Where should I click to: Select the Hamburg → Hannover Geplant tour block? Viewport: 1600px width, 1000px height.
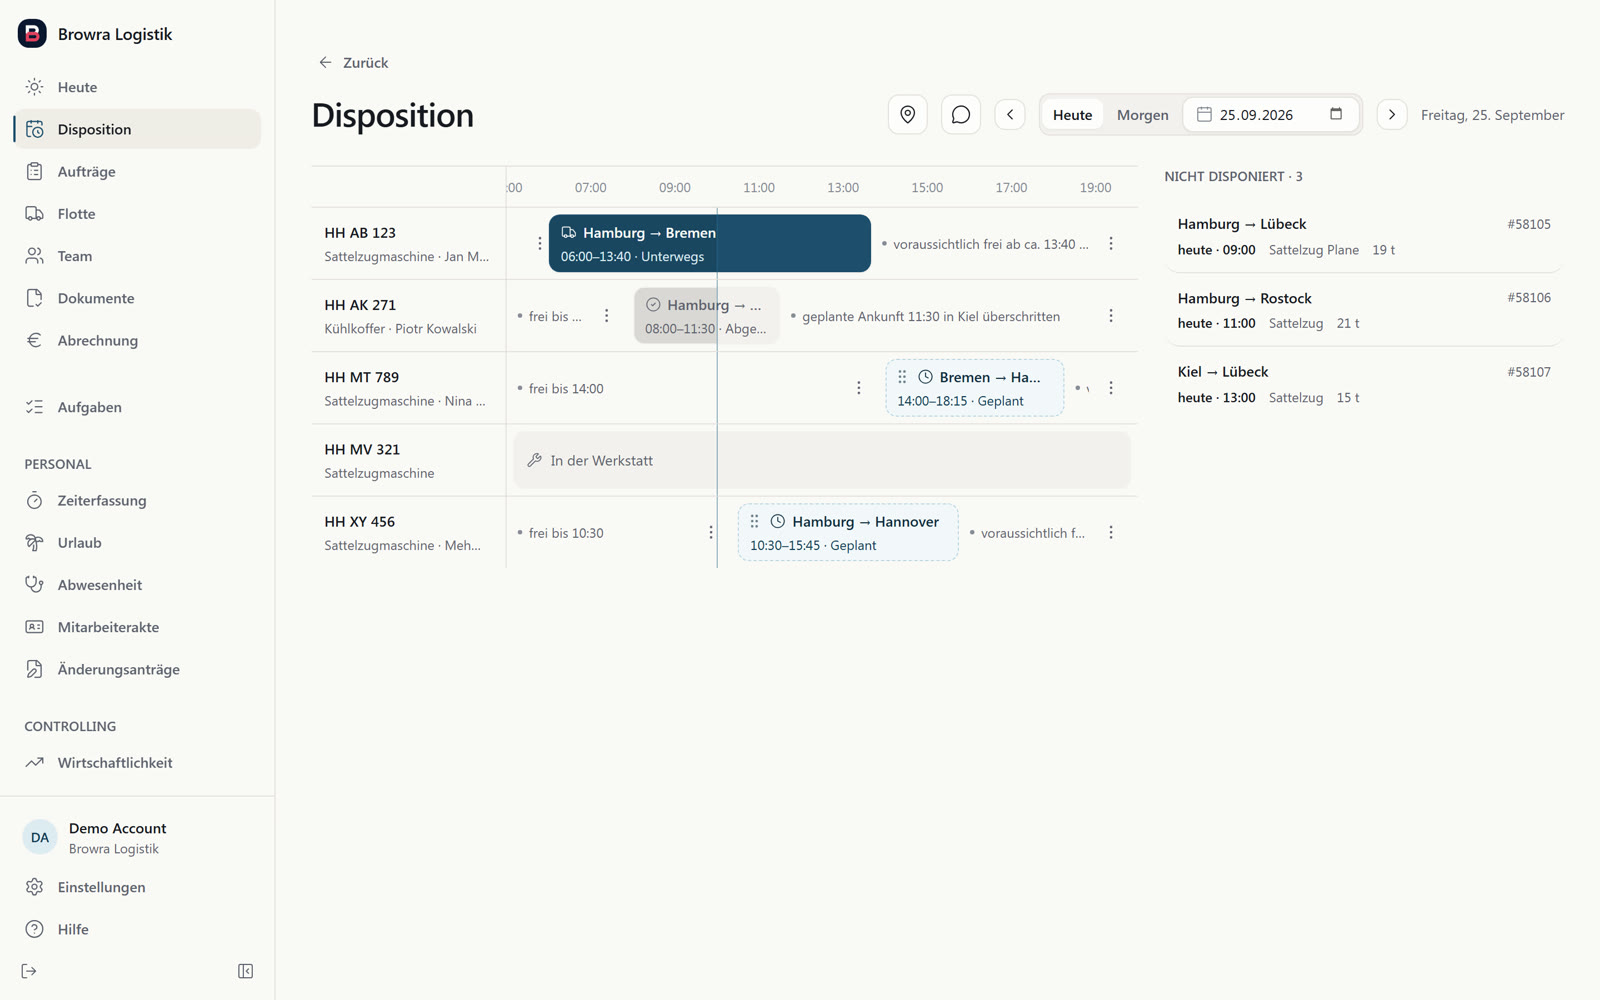848,533
